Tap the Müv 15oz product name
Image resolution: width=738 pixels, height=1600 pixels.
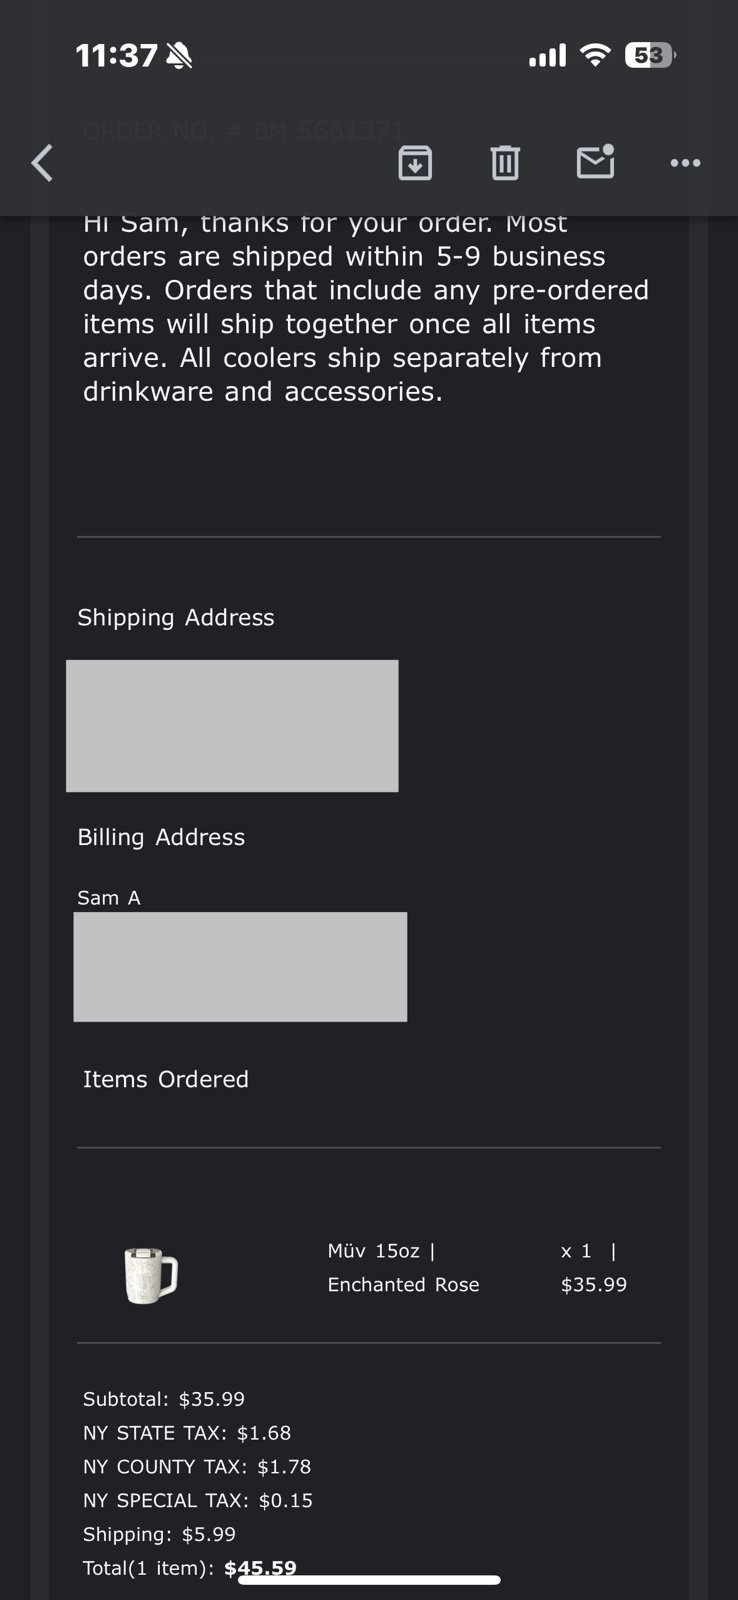374,1251
